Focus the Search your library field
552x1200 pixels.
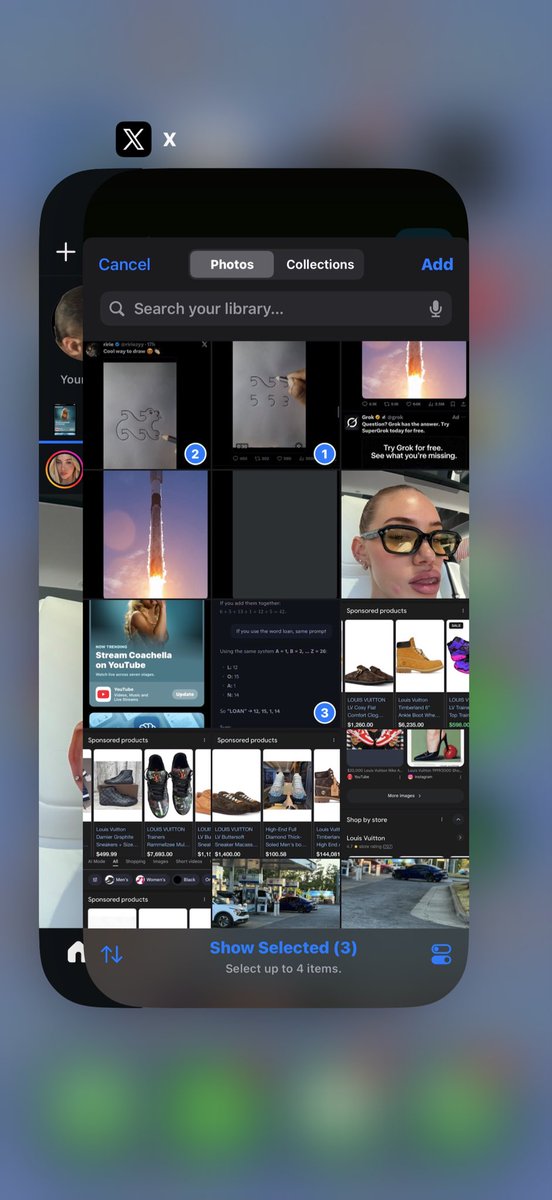click(x=276, y=309)
